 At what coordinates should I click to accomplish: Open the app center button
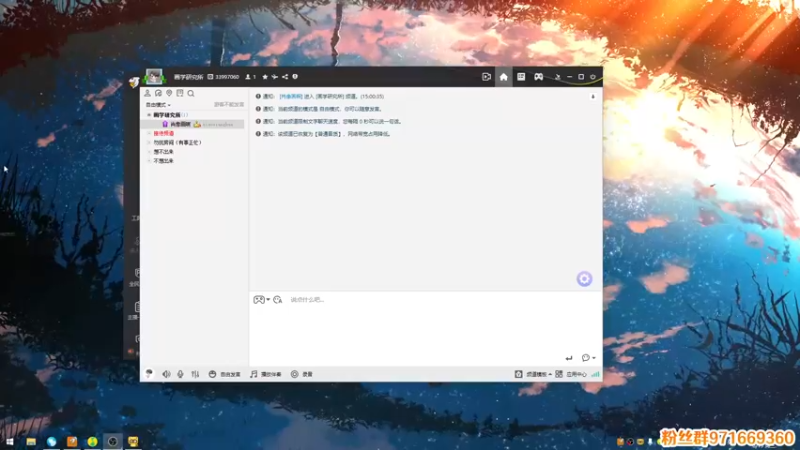coord(571,374)
